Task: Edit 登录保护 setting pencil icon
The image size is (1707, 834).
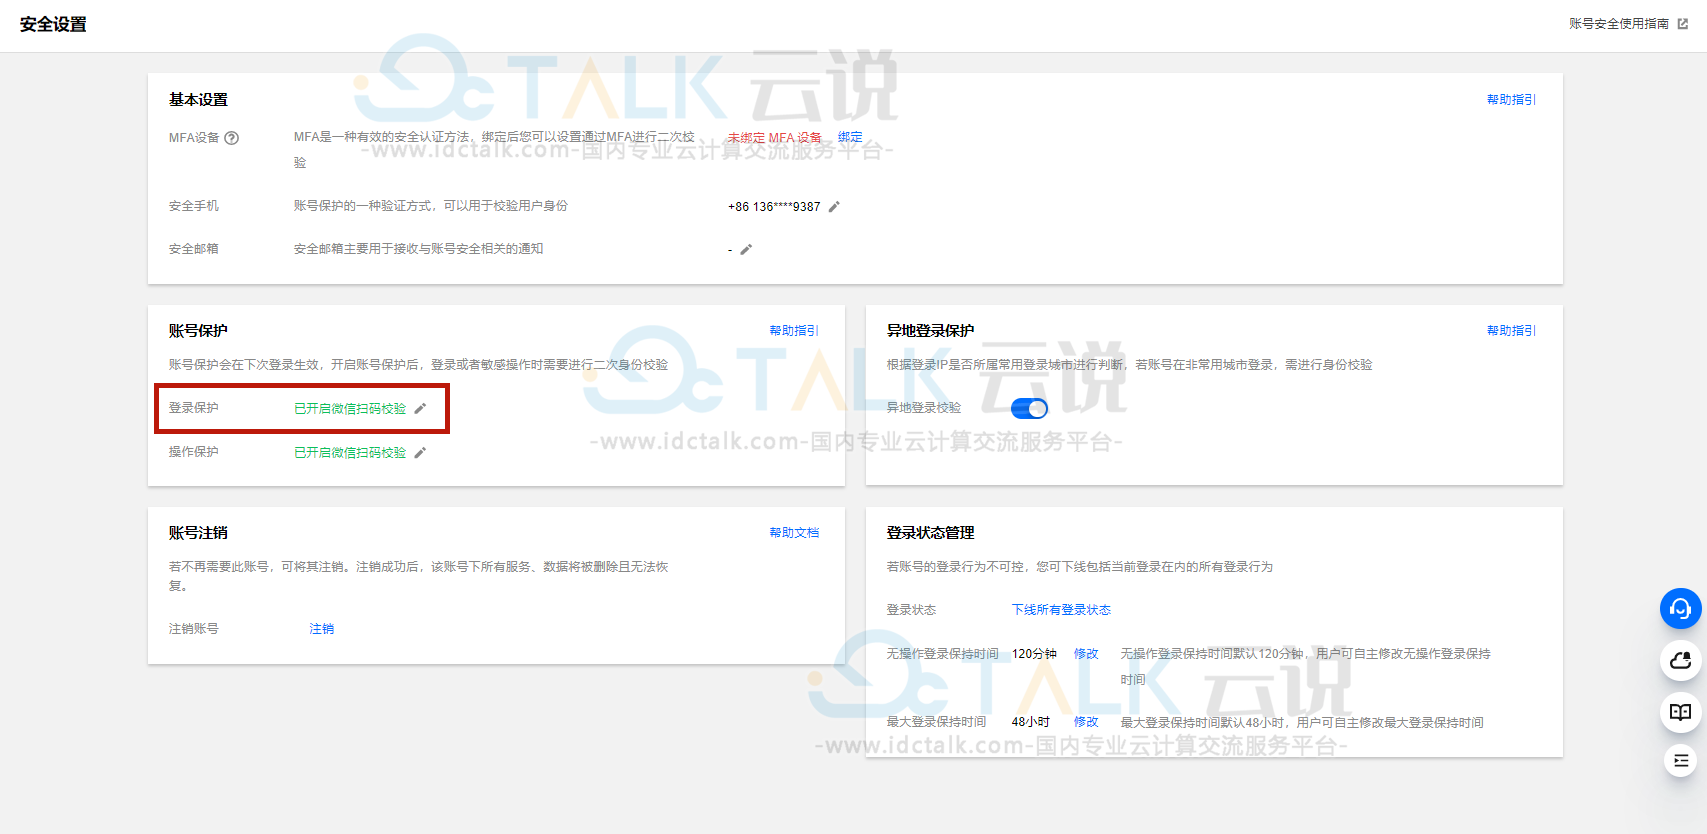Action: [420, 409]
